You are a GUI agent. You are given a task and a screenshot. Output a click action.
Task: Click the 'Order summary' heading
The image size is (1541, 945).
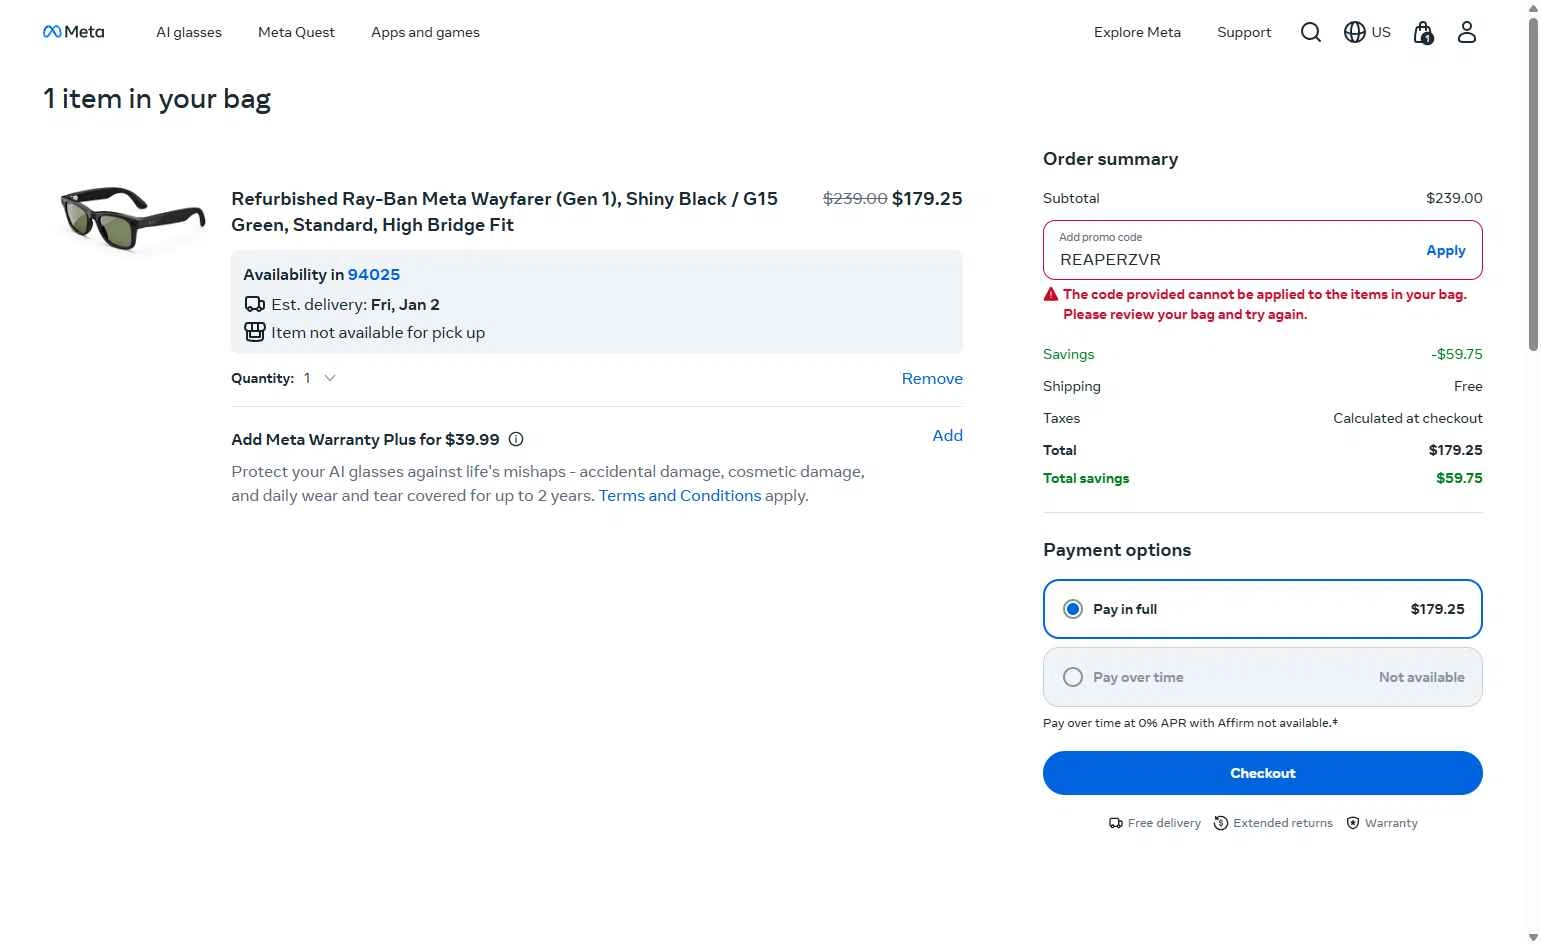(1110, 159)
